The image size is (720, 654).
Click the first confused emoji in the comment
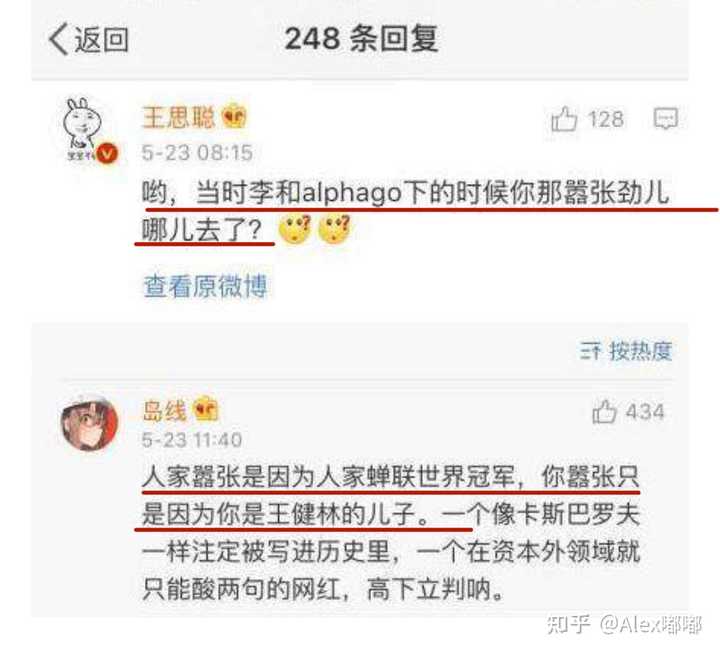point(295,229)
